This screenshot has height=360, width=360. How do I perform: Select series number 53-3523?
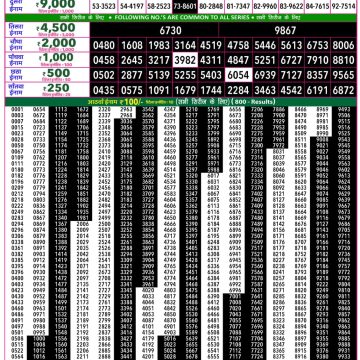(104, 6)
